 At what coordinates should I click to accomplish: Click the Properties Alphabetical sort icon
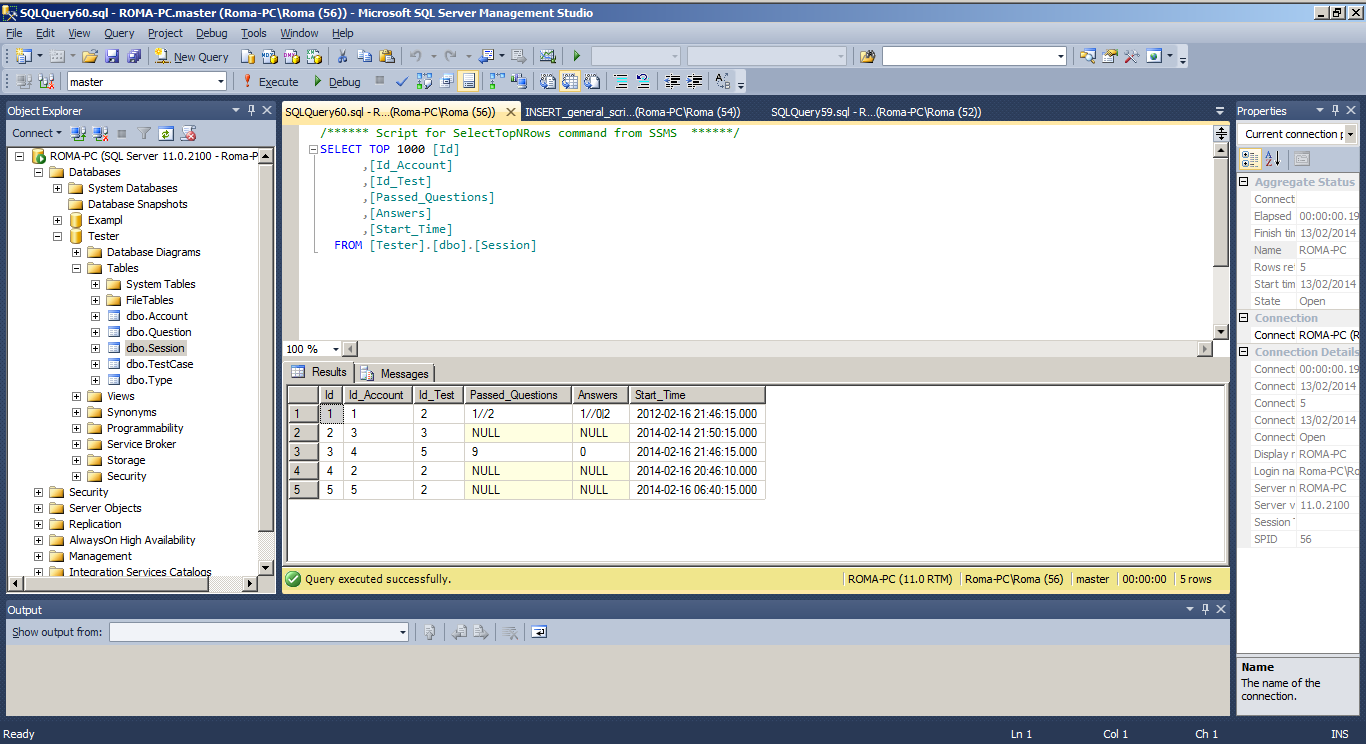[1272, 158]
